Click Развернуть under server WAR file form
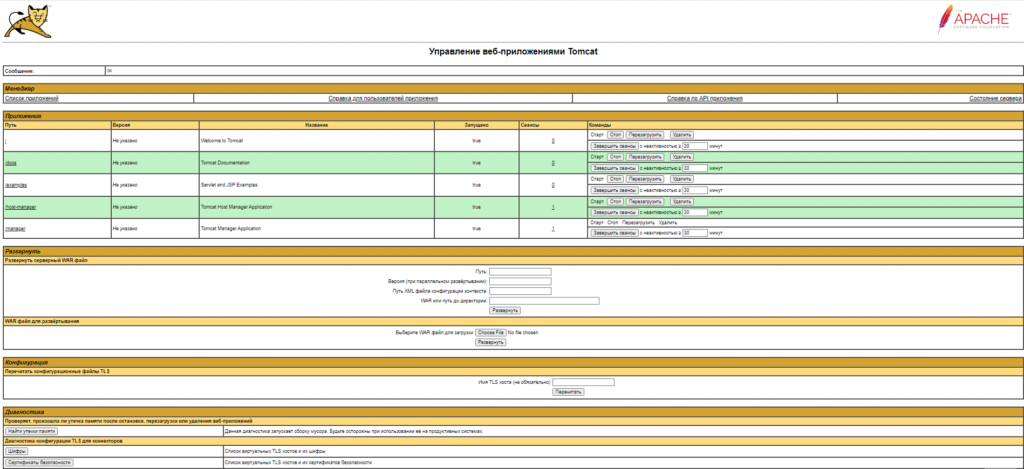1024x469 pixels. (505, 311)
